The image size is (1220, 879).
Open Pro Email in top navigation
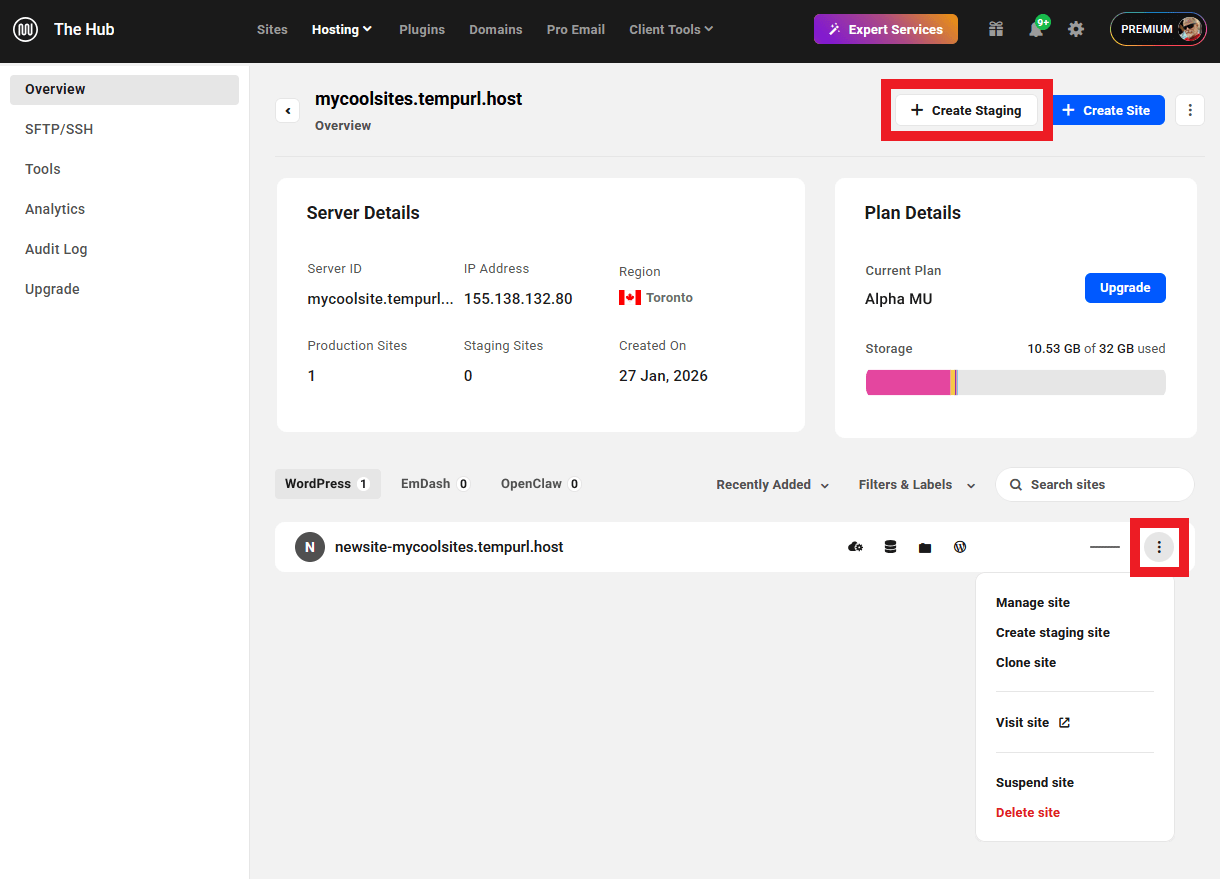tap(576, 29)
